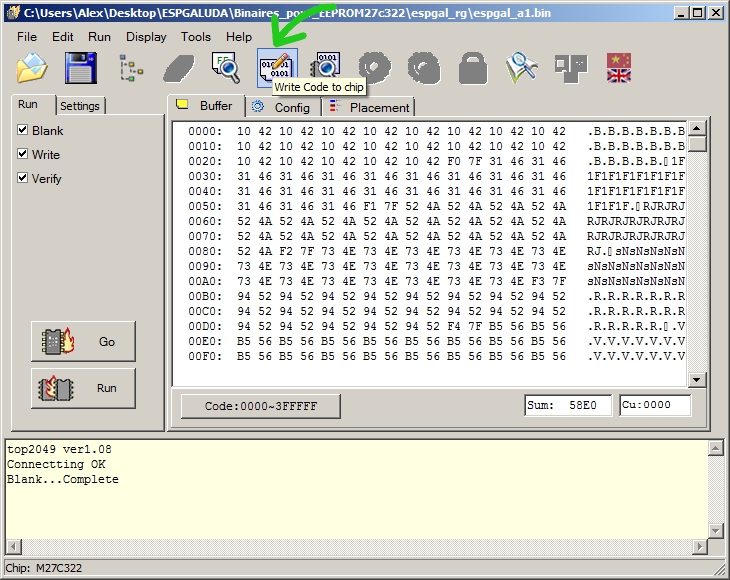Click the eraser toolbar icon

(179, 68)
